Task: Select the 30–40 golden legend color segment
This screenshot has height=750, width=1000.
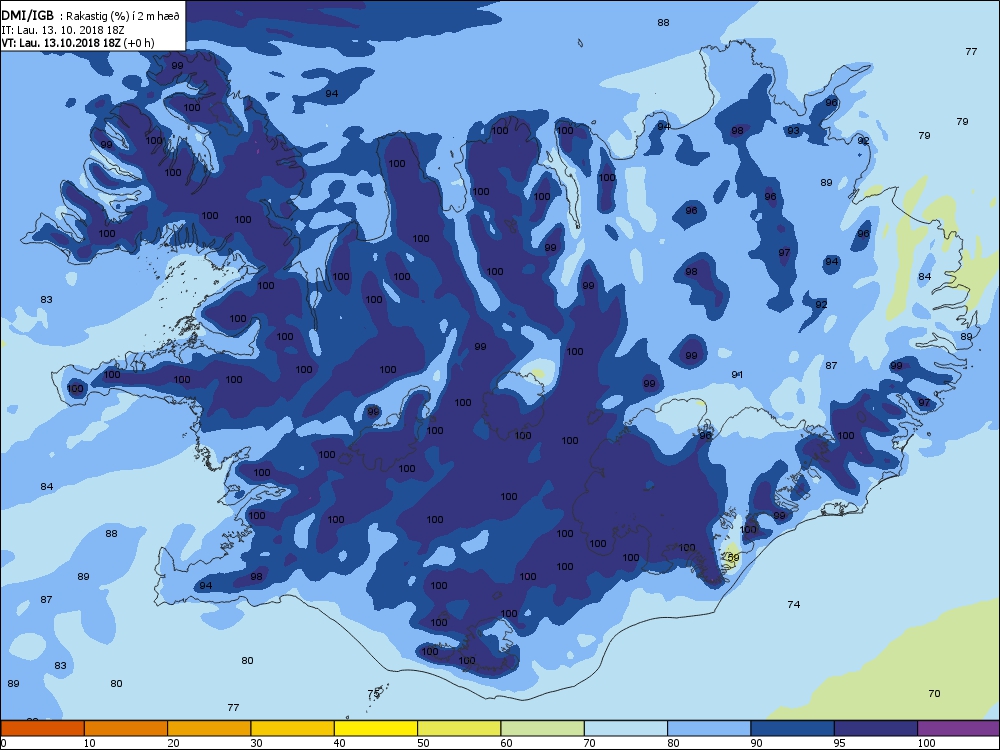Action: [x=293, y=728]
